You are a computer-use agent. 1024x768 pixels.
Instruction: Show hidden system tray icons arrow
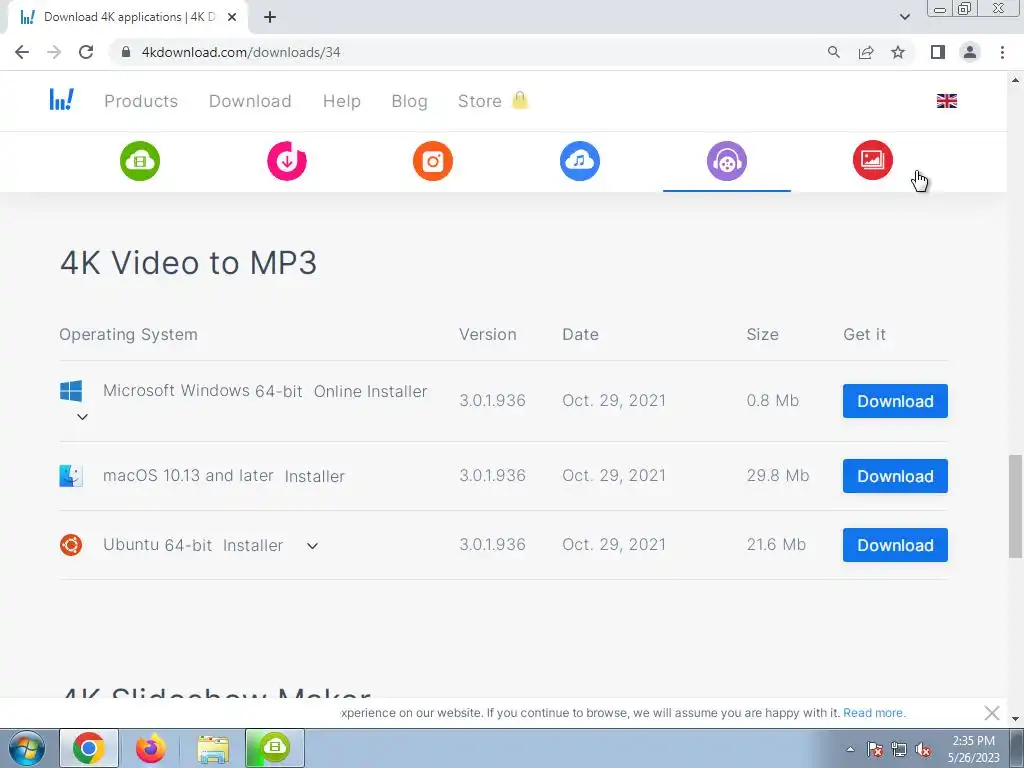pos(850,749)
